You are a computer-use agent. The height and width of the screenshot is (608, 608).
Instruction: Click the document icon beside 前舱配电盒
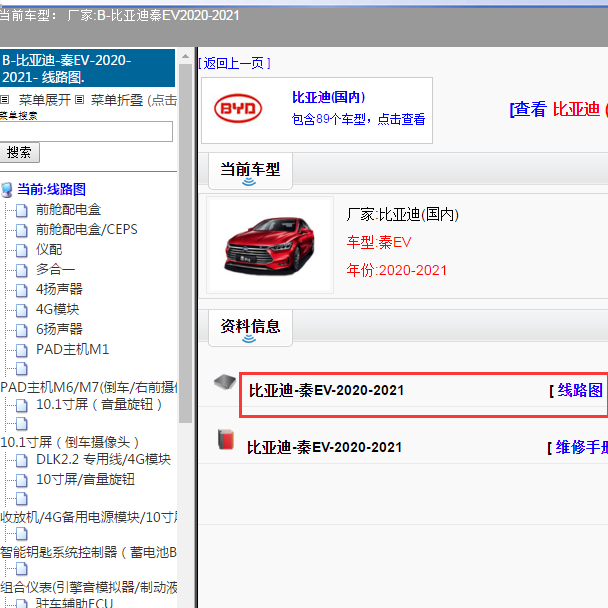(22, 211)
